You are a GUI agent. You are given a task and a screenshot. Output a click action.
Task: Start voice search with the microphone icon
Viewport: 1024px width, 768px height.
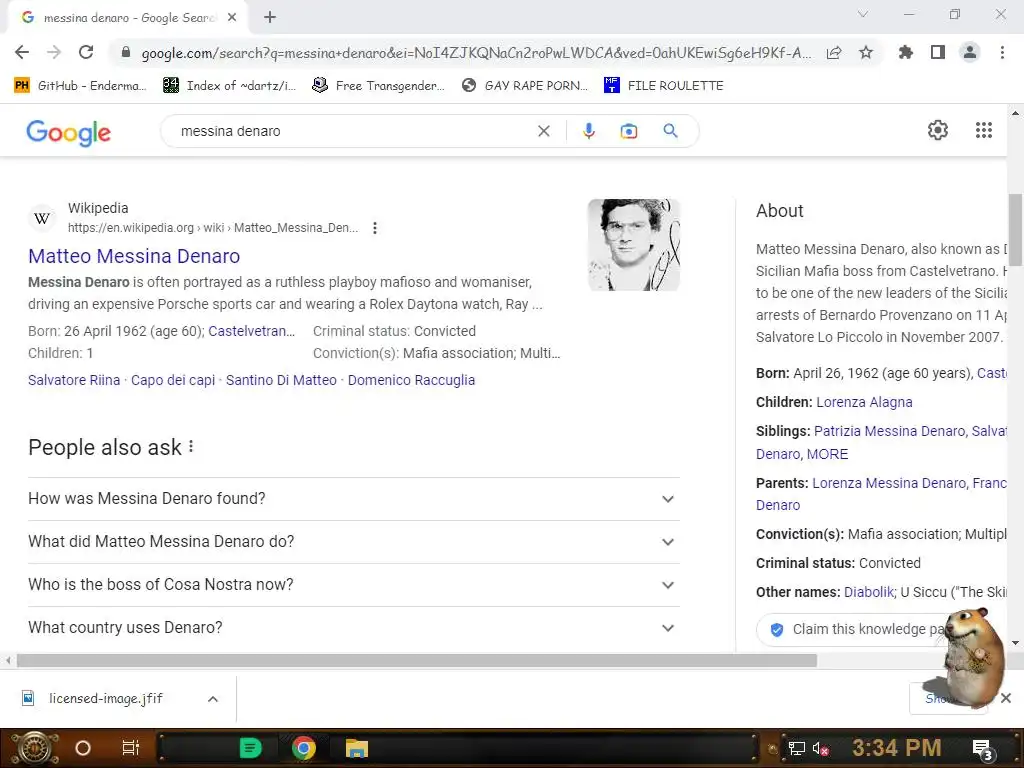point(588,131)
